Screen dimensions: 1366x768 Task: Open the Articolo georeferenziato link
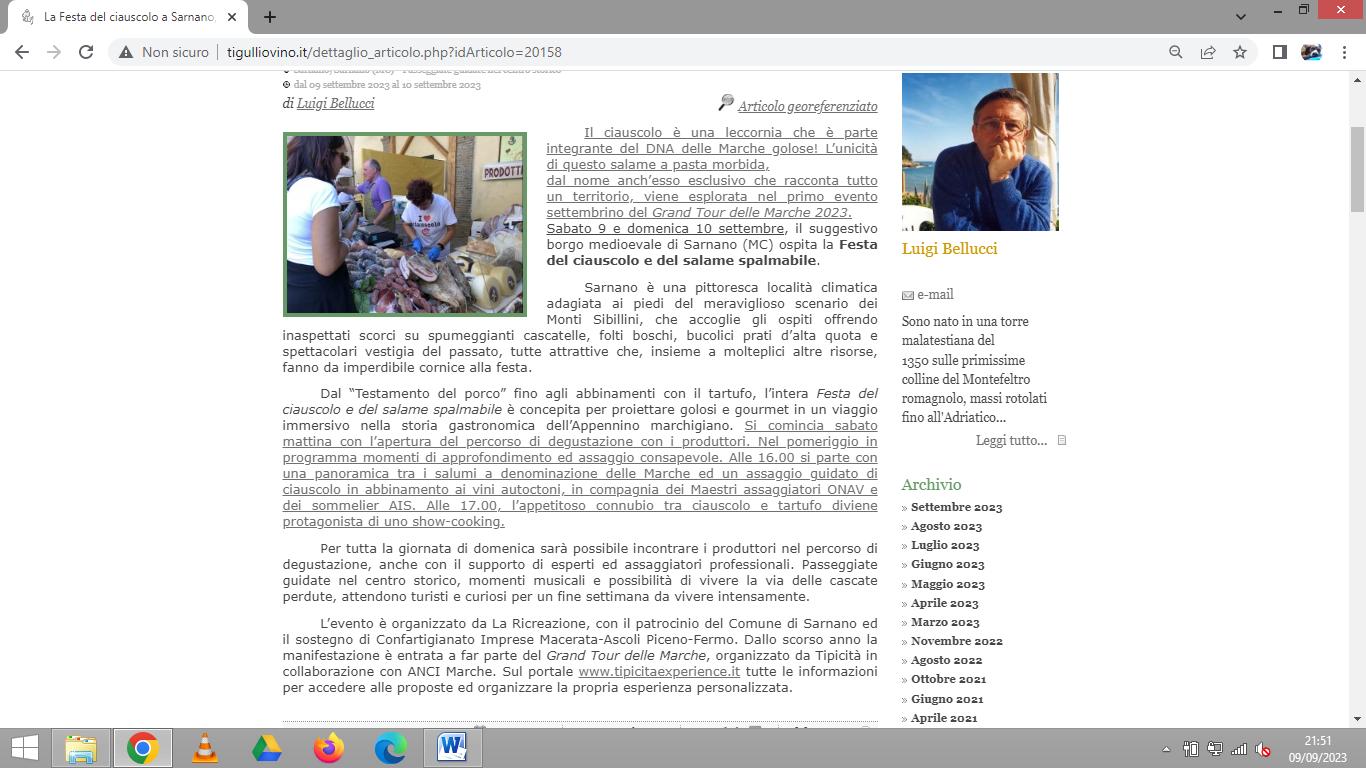click(x=808, y=106)
